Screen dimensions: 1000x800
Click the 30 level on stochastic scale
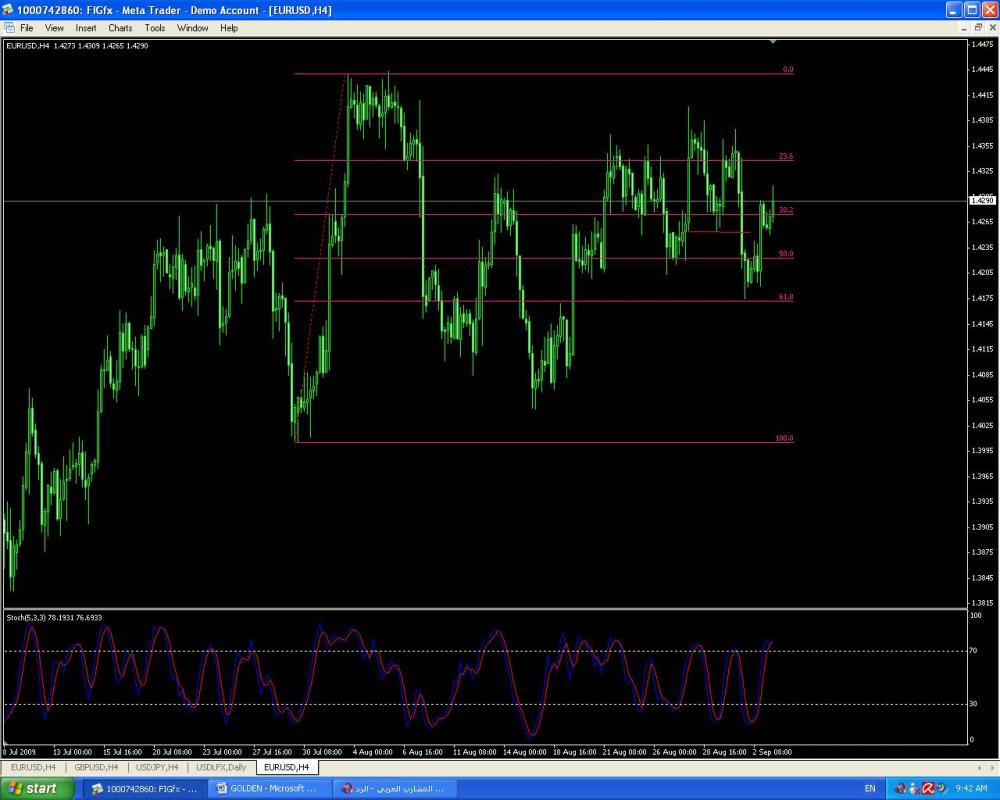pos(973,704)
